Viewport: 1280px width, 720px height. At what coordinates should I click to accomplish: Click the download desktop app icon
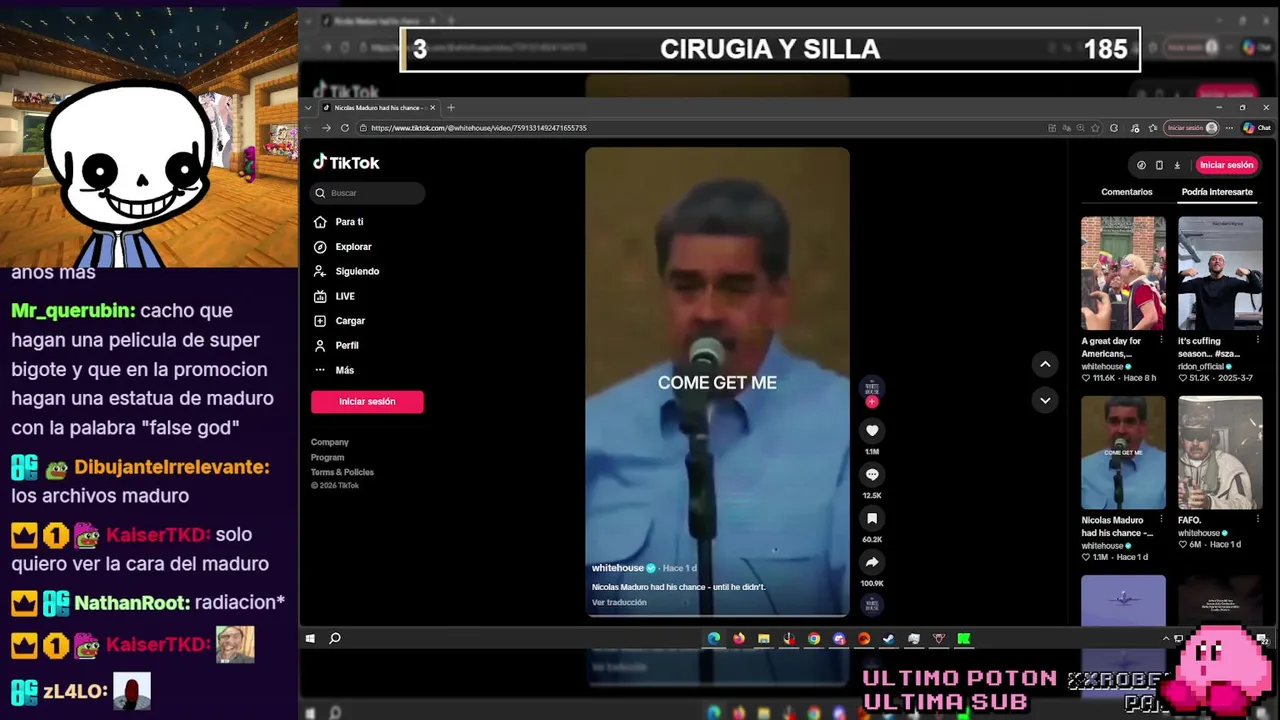(x=1177, y=165)
